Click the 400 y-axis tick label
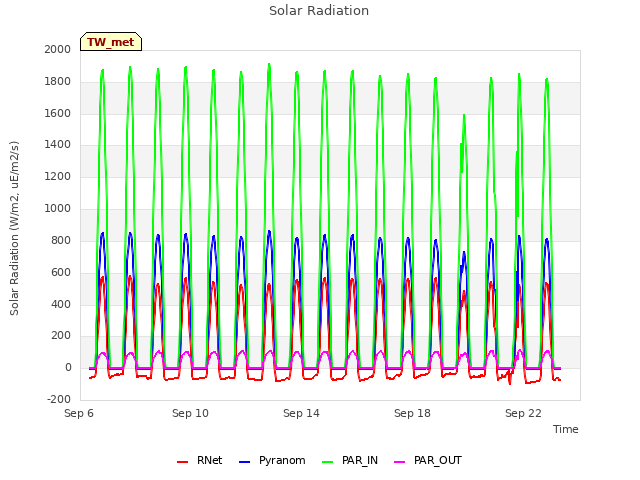640x480 pixels. tap(61, 304)
